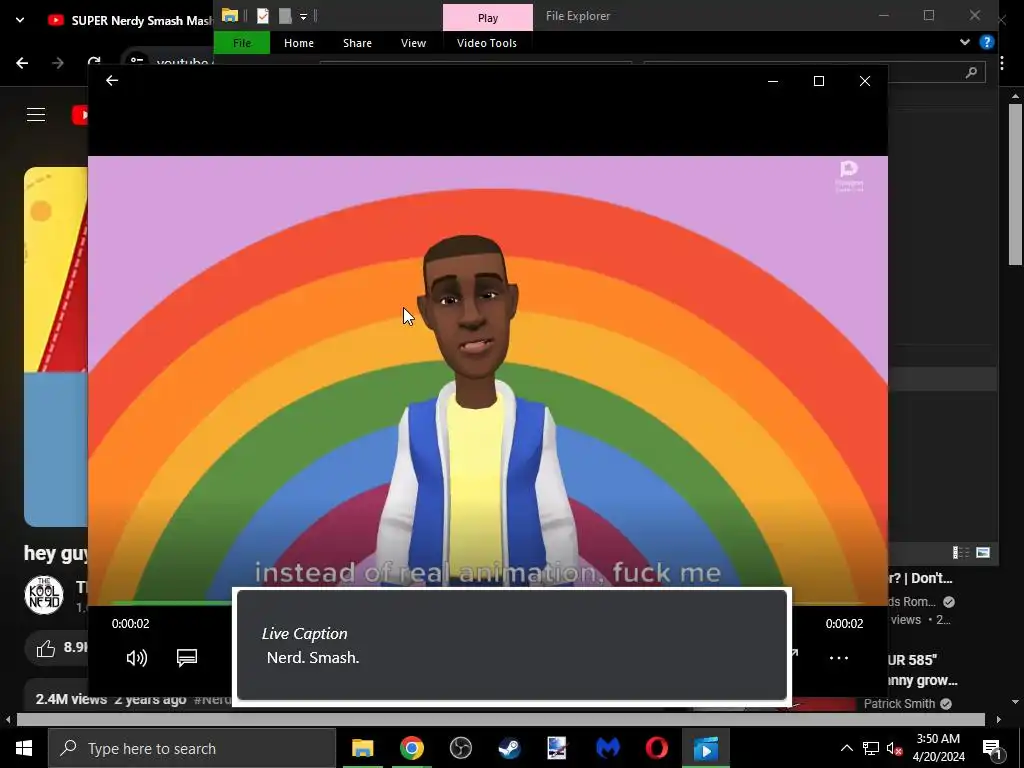Click the File Explorer folder icon in title bar
The height and width of the screenshot is (768, 1024).
point(229,16)
